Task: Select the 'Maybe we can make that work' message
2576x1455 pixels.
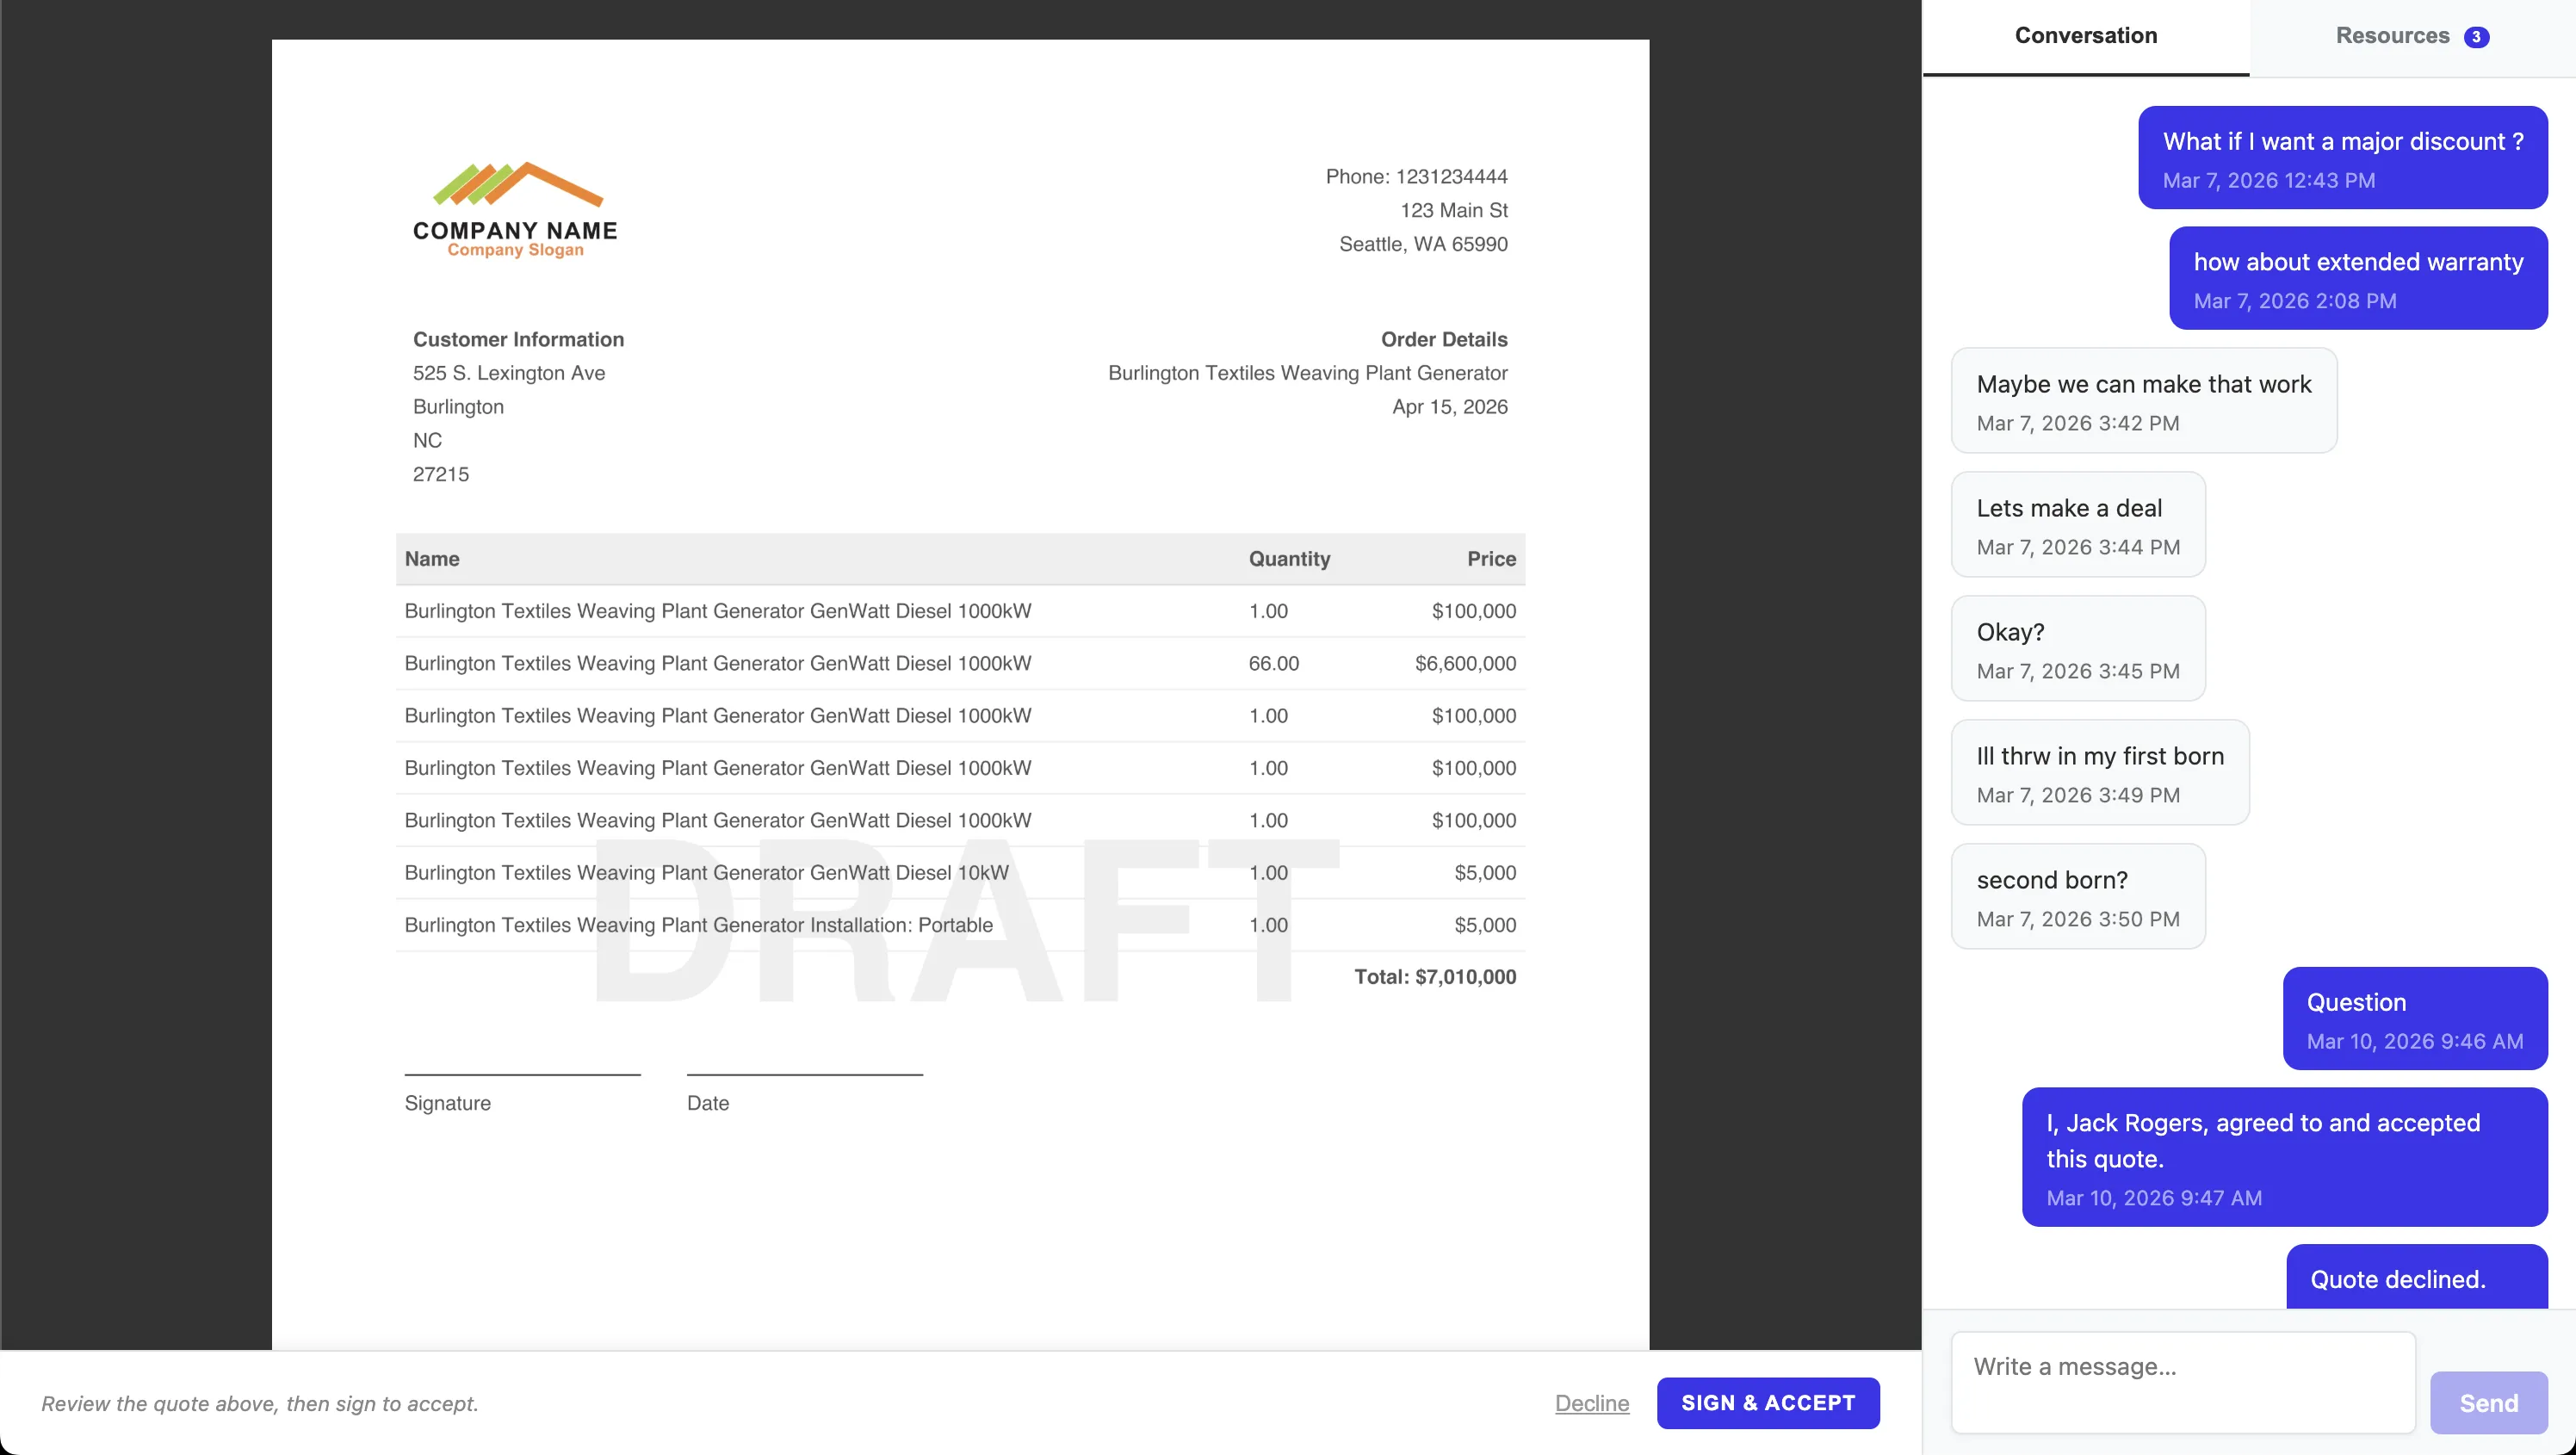Action: click(2143, 400)
